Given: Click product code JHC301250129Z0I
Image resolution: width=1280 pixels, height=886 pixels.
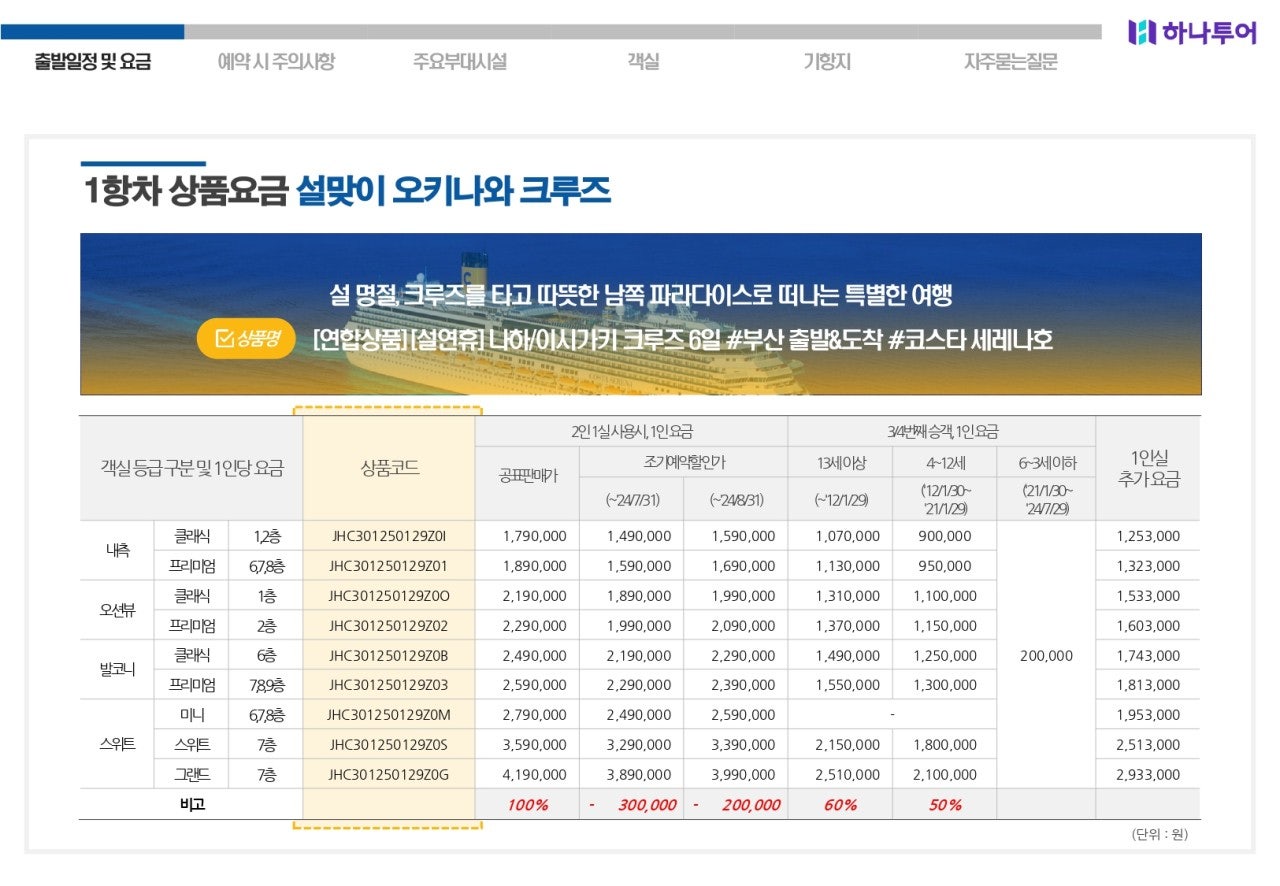Looking at the screenshot, I should click(389, 536).
